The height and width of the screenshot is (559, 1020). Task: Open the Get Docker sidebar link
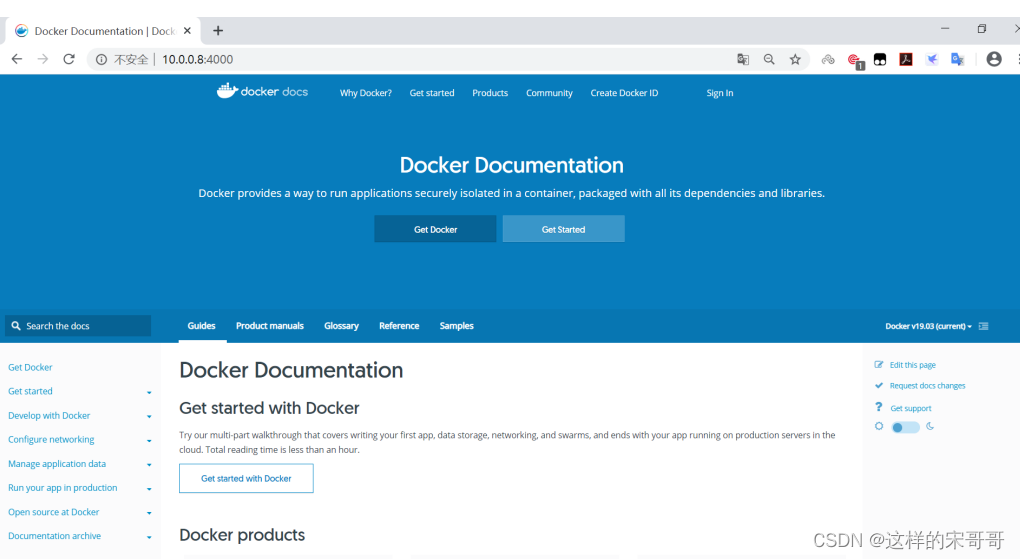coord(30,367)
